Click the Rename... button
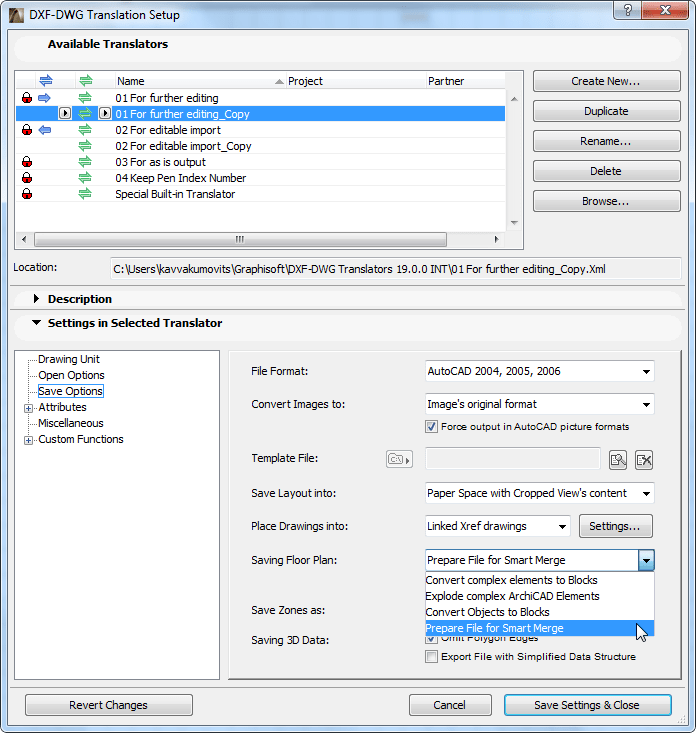Screen dimensions: 696x733 coord(606,141)
